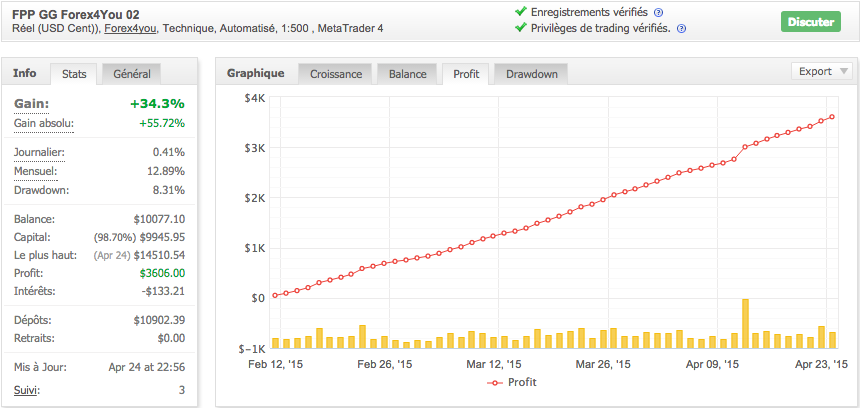Click the Suivi followers label
Viewport: 860px width, 408px height.
tap(28, 389)
